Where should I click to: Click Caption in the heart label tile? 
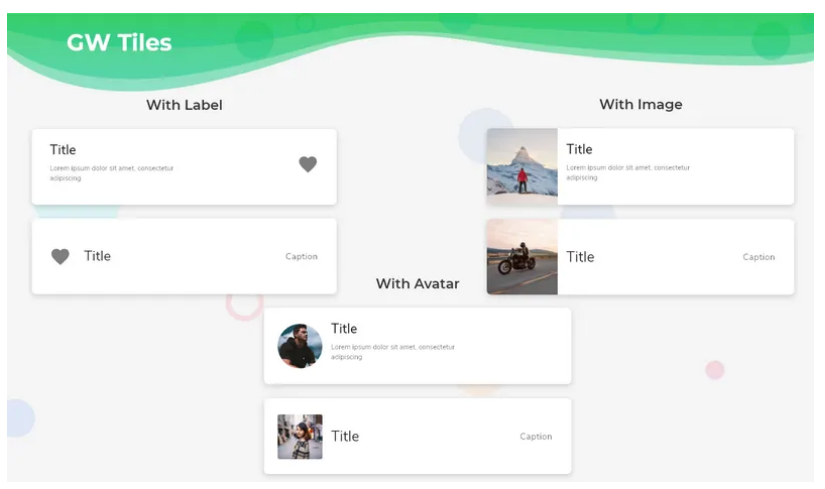coord(301,257)
